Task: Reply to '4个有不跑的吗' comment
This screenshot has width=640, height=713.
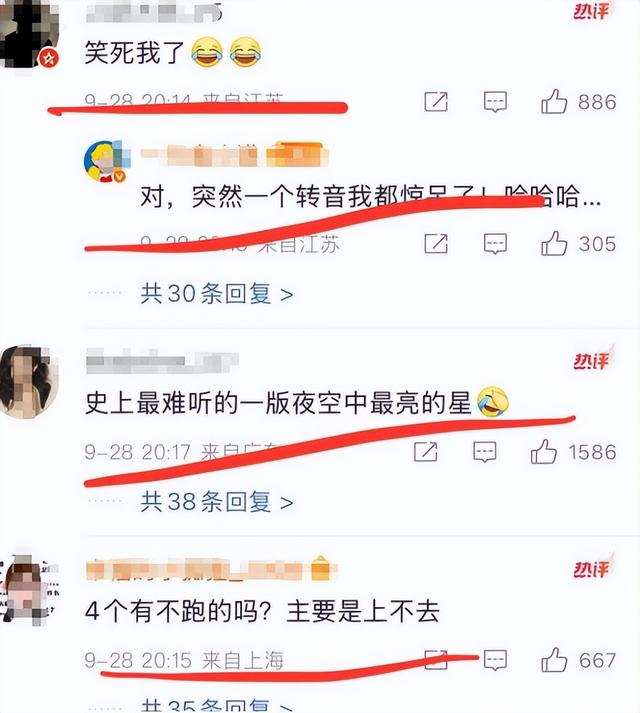Action: click(495, 660)
